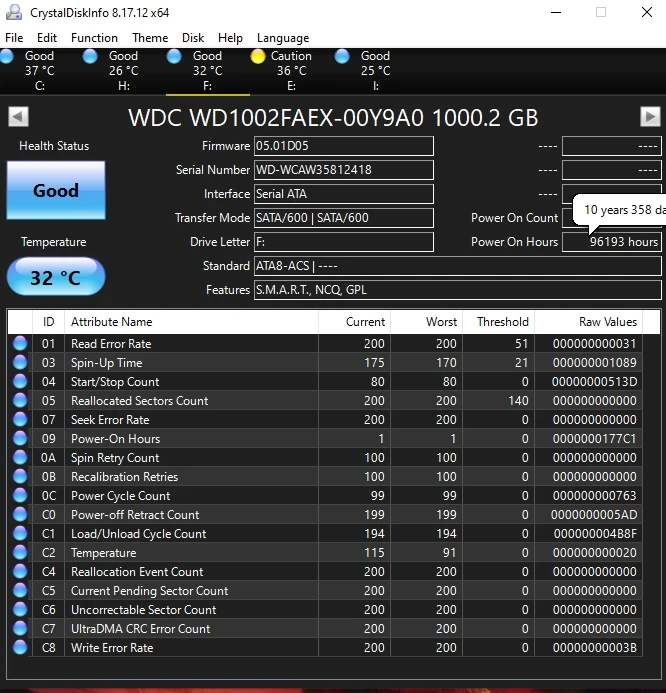This screenshot has height=693, width=666.
Task: Click threshold value 140 for Reallocated Sectors
Action: 518,400
